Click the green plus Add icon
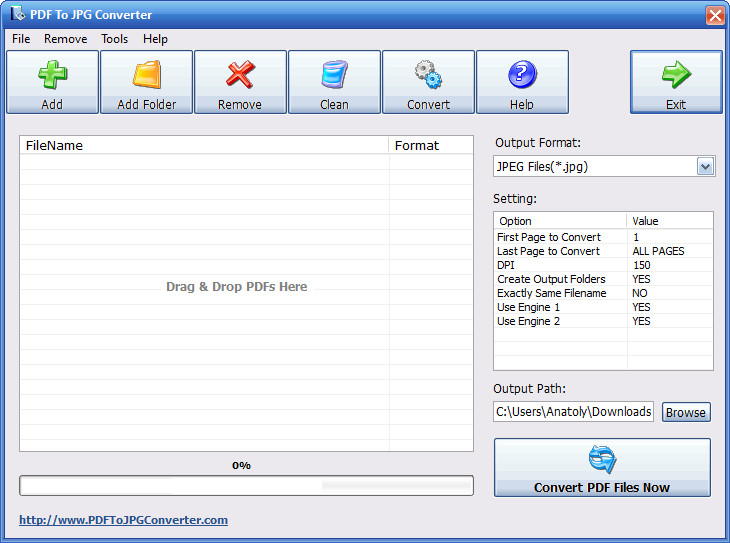The height and width of the screenshot is (543, 730). (x=52, y=75)
